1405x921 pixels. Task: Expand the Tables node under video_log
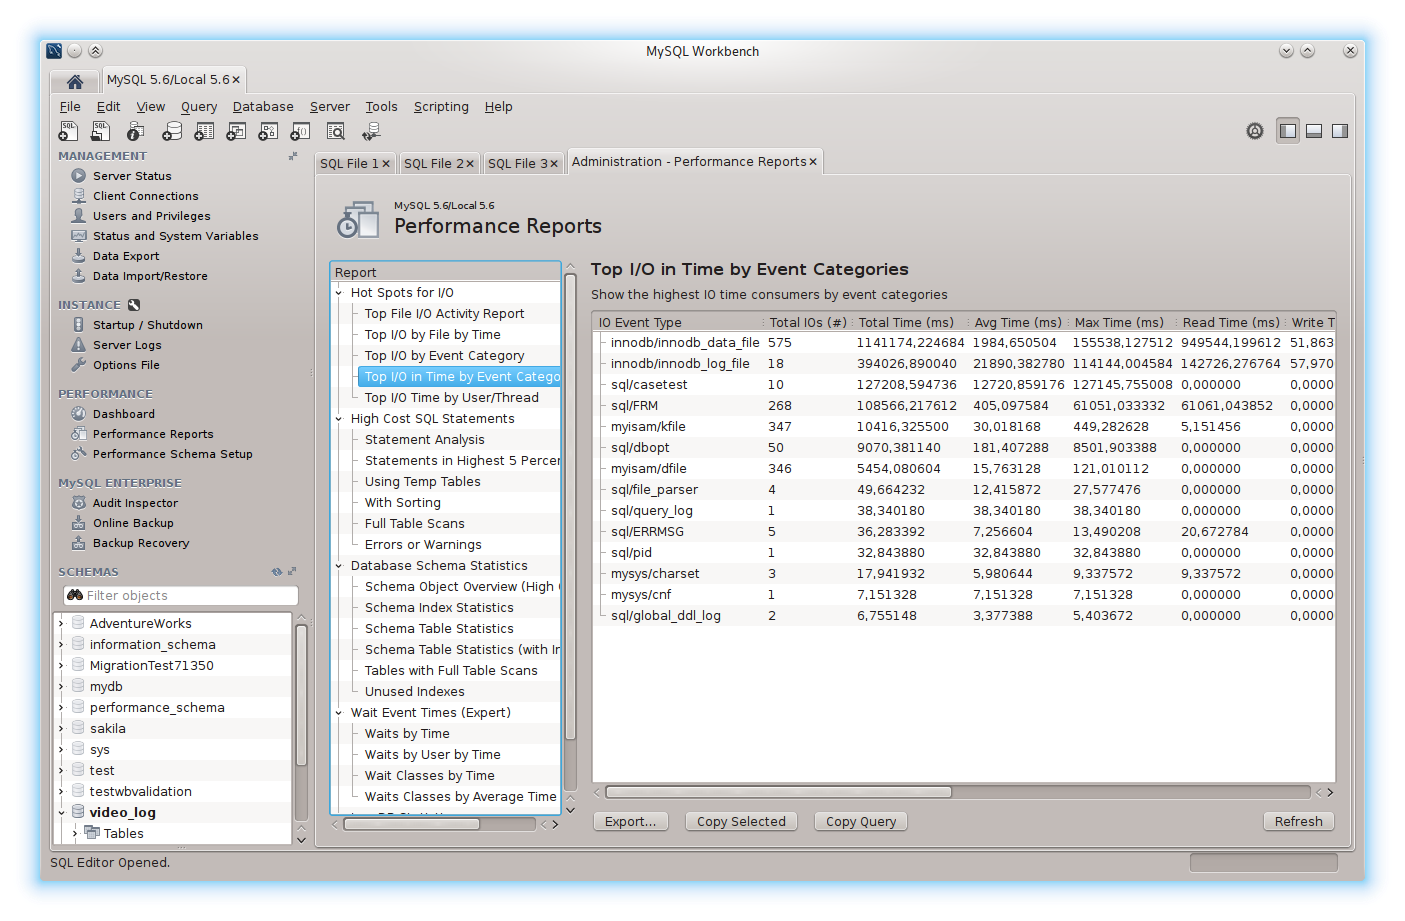coord(75,833)
